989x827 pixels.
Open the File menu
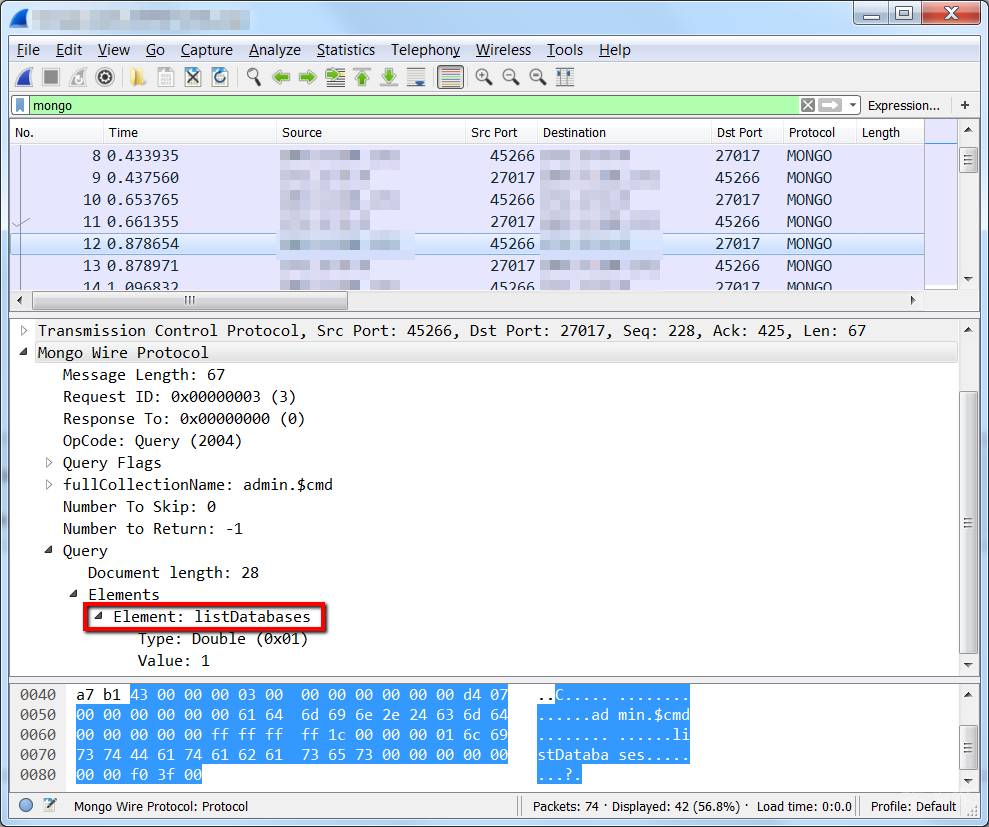tap(28, 50)
